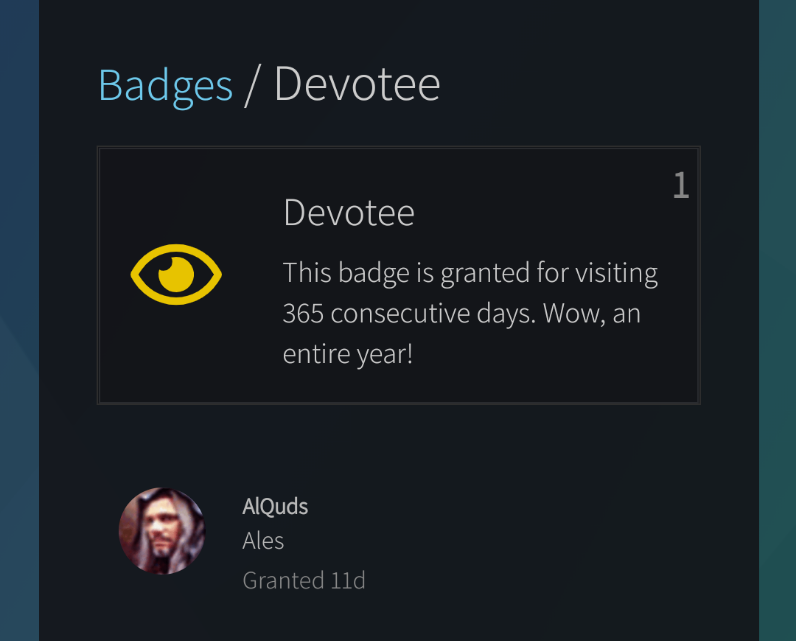Click 'This badge is granted for visiting' text
Image resolution: width=796 pixels, height=641 pixels.
coord(470,273)
